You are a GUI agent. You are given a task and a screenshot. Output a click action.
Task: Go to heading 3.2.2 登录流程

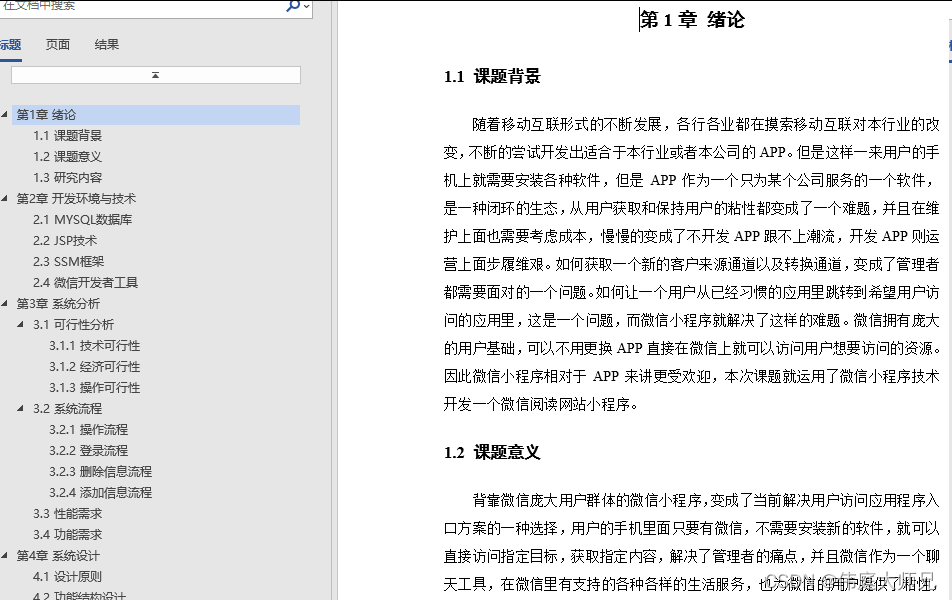coord(89,451)
